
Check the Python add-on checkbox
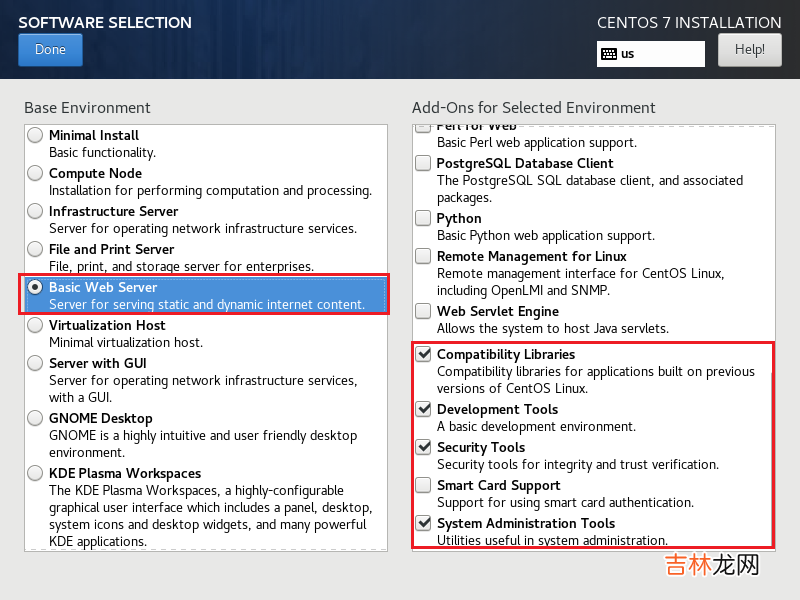(x=424, y=218)
